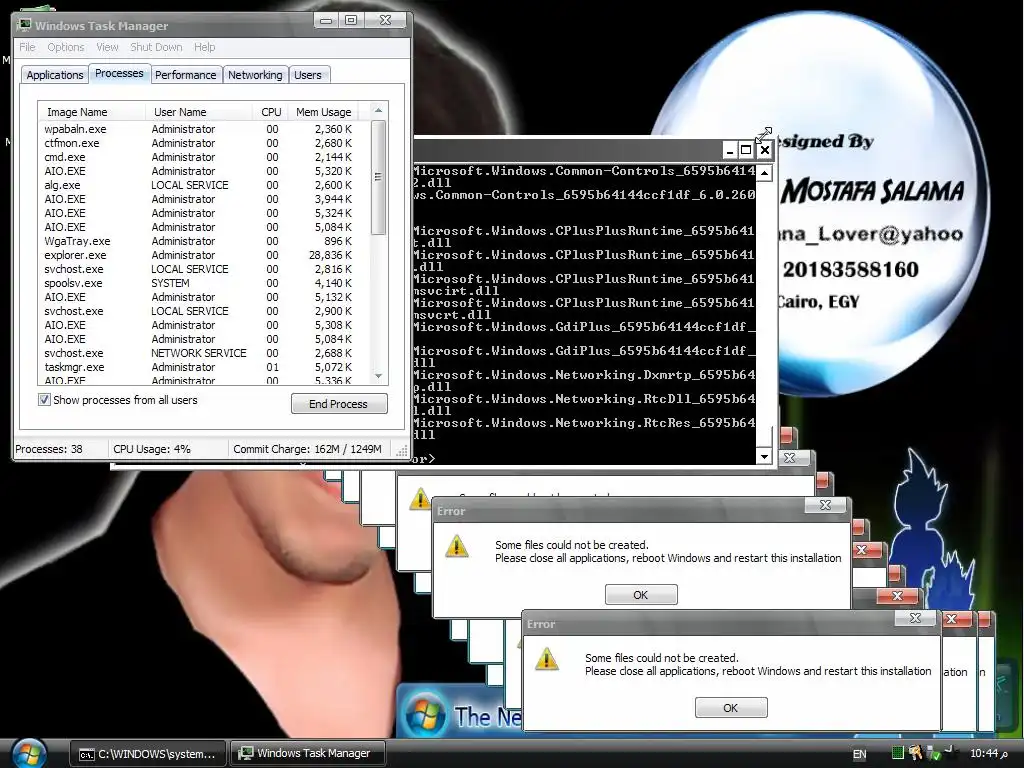This screenshot has height=768, width=1024.
Task: Open the Options menu
Action: (x=65, y=47)
